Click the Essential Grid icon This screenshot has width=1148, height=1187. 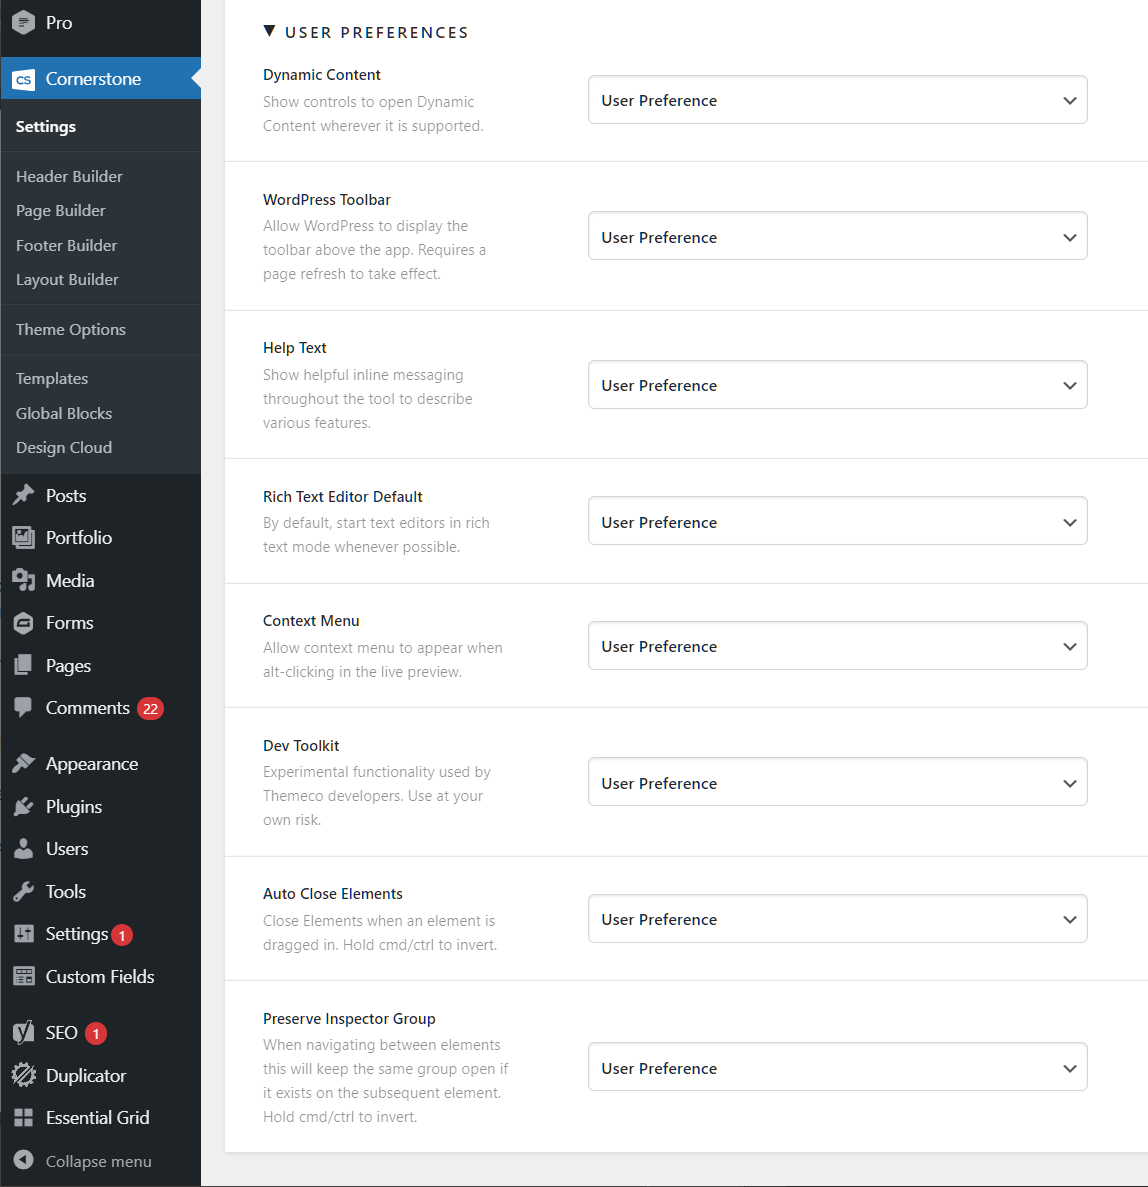pos(23,1117)
